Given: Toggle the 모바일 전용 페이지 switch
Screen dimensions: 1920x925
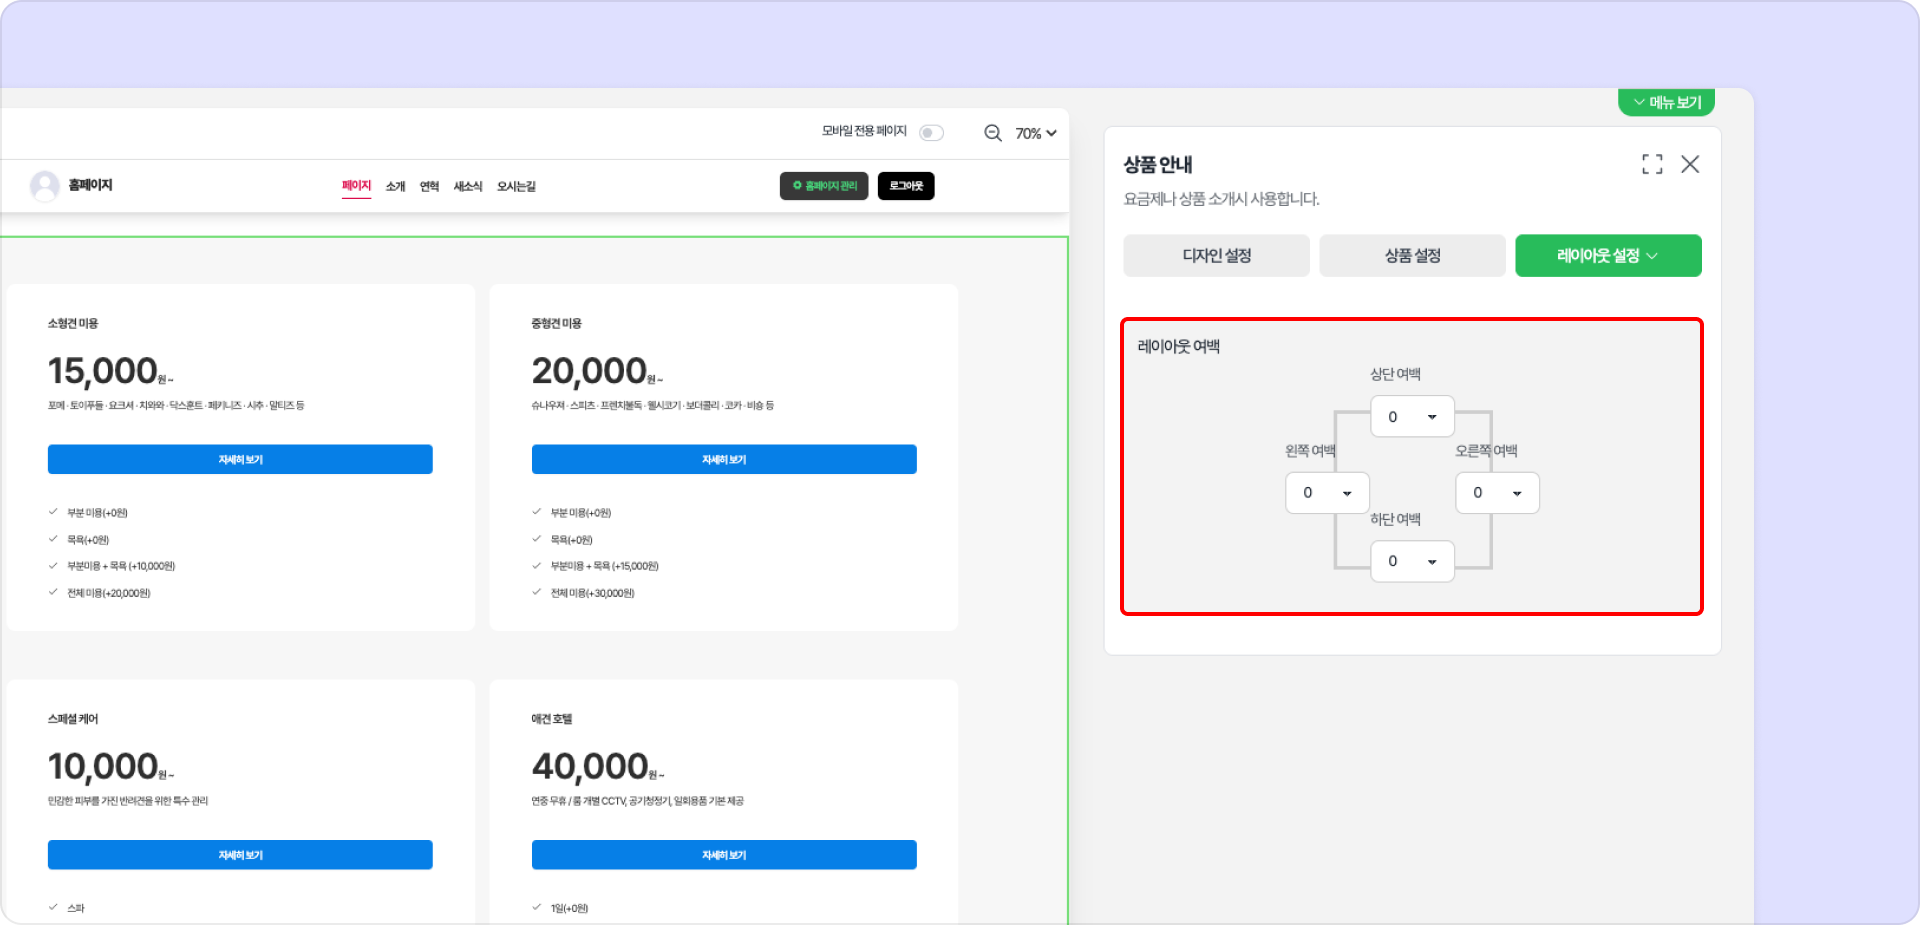Looking at the screenshot, I should [x=931, y=133].
